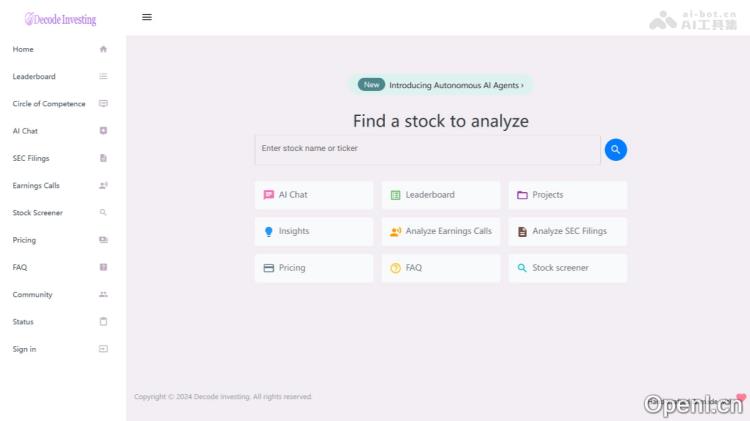Open the Introducing Autonomous AI Agents banner

441,85
